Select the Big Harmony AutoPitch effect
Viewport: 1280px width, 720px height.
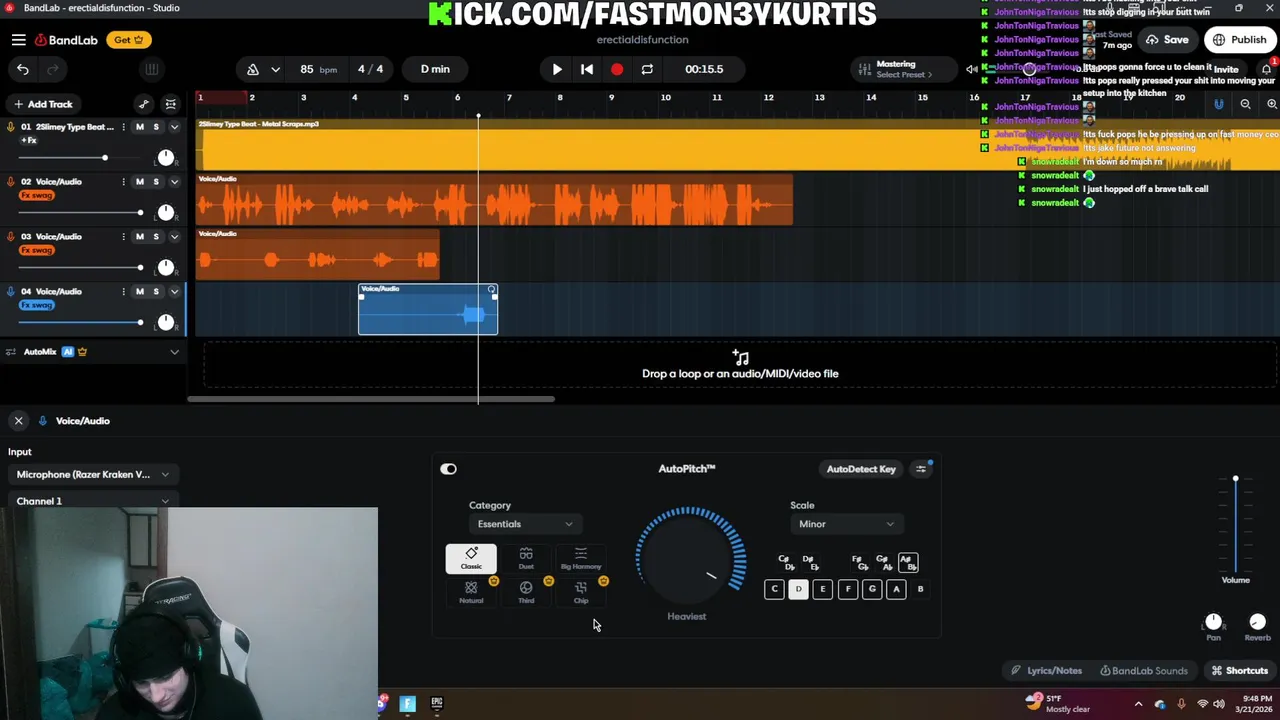pyautogui.click(x=581, y=559)
